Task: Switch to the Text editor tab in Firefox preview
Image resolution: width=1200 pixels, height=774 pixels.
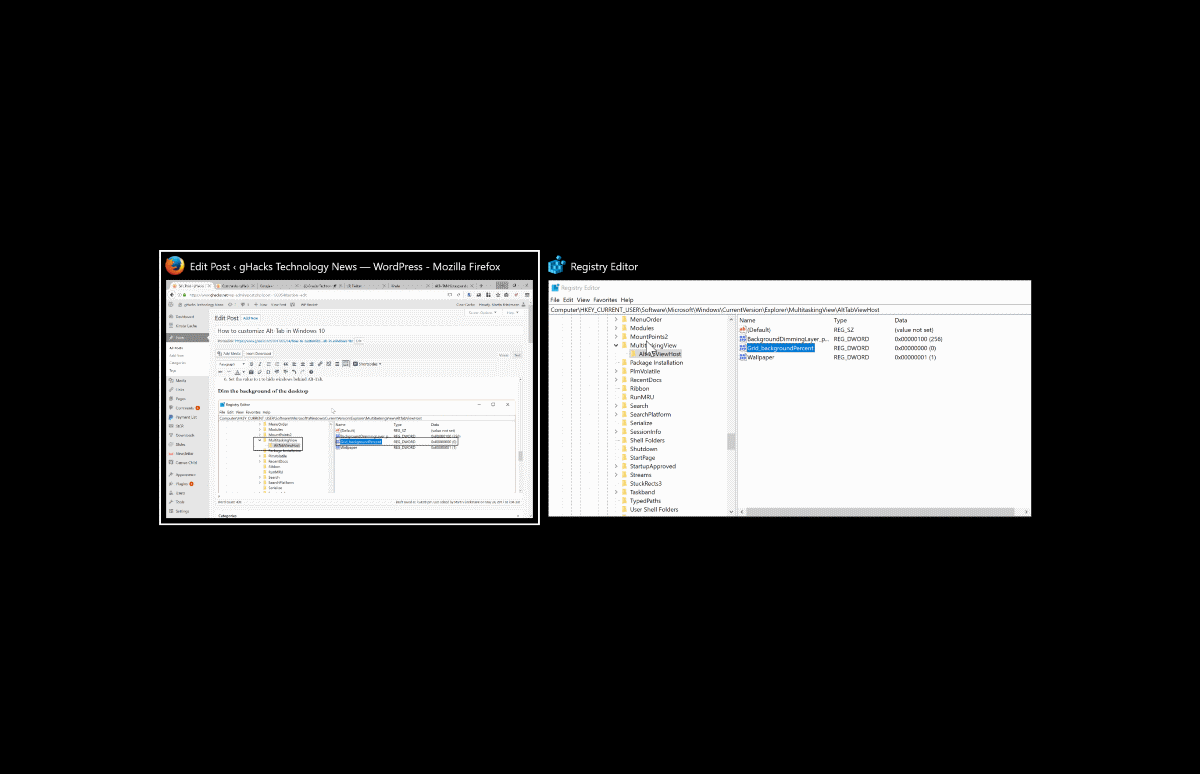Action: tap(517, 355)
